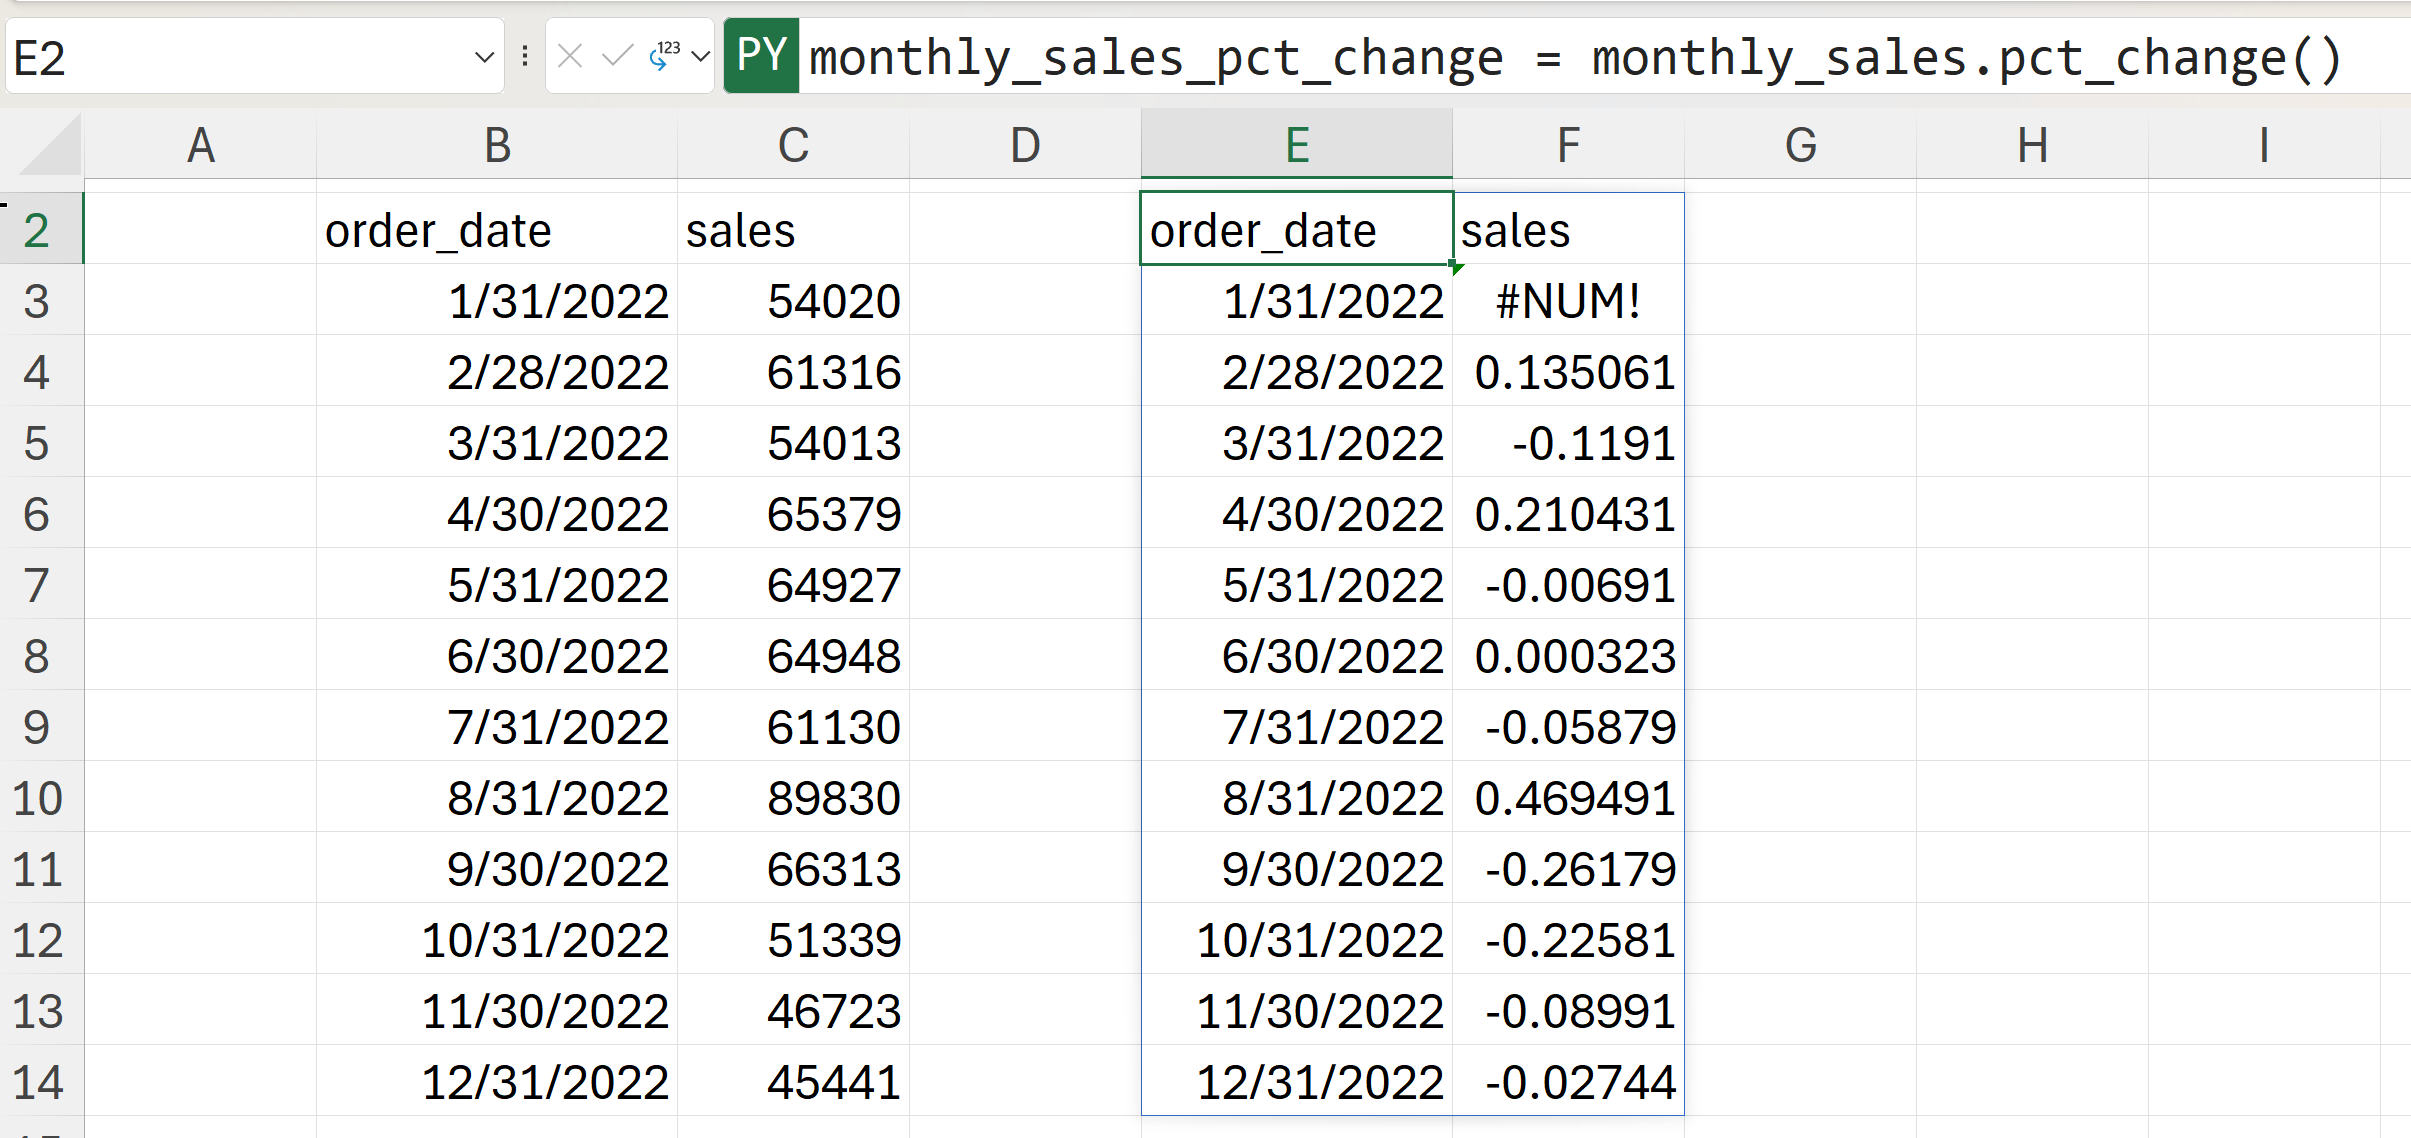Click the sales header cell in column F
2411x1138 pixels.
1567,230
